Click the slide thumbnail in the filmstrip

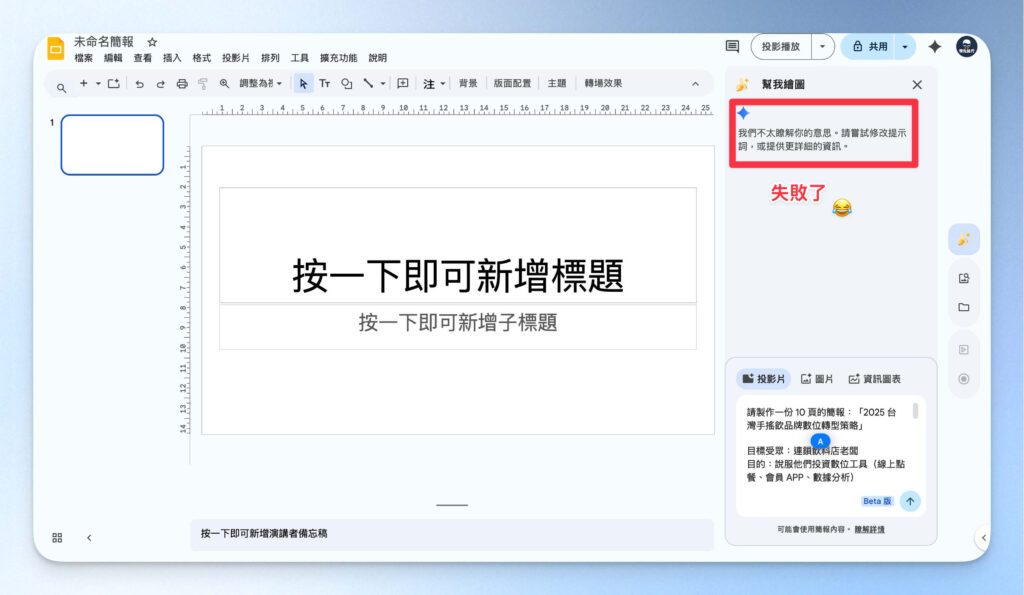112,144
